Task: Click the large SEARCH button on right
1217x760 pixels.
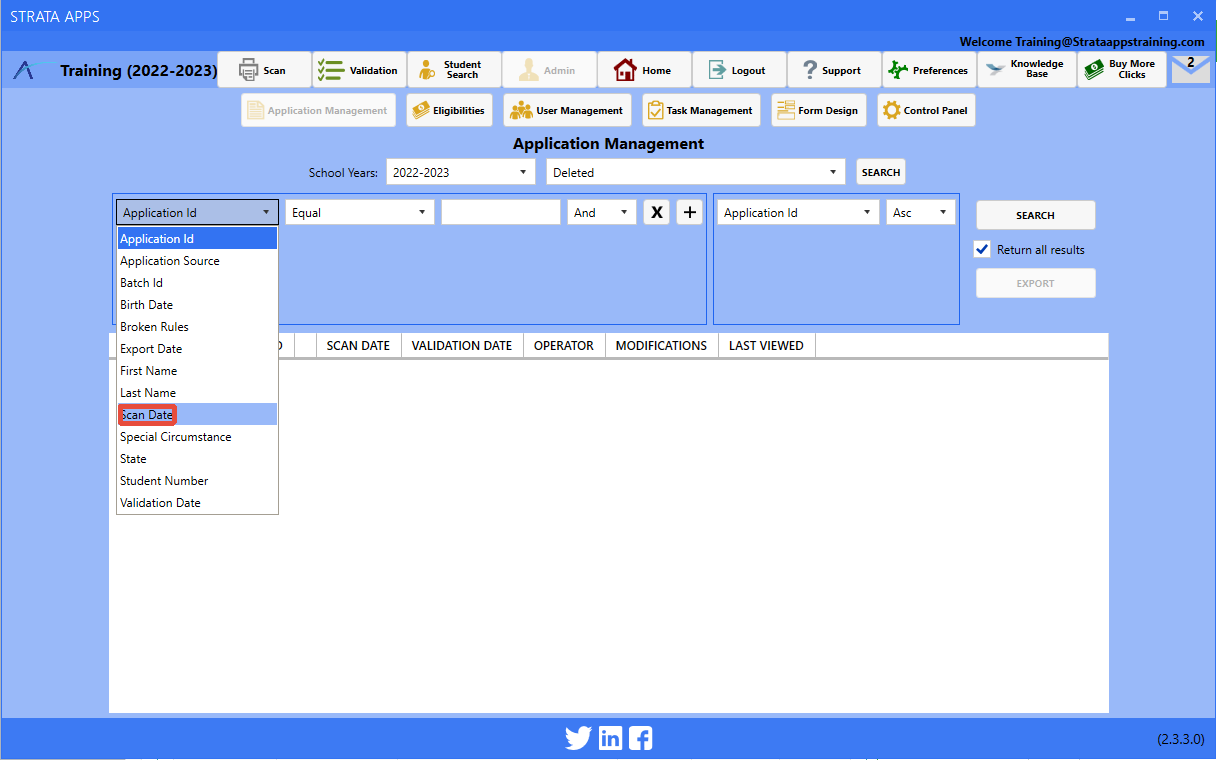Action: tap(1035, 215)
